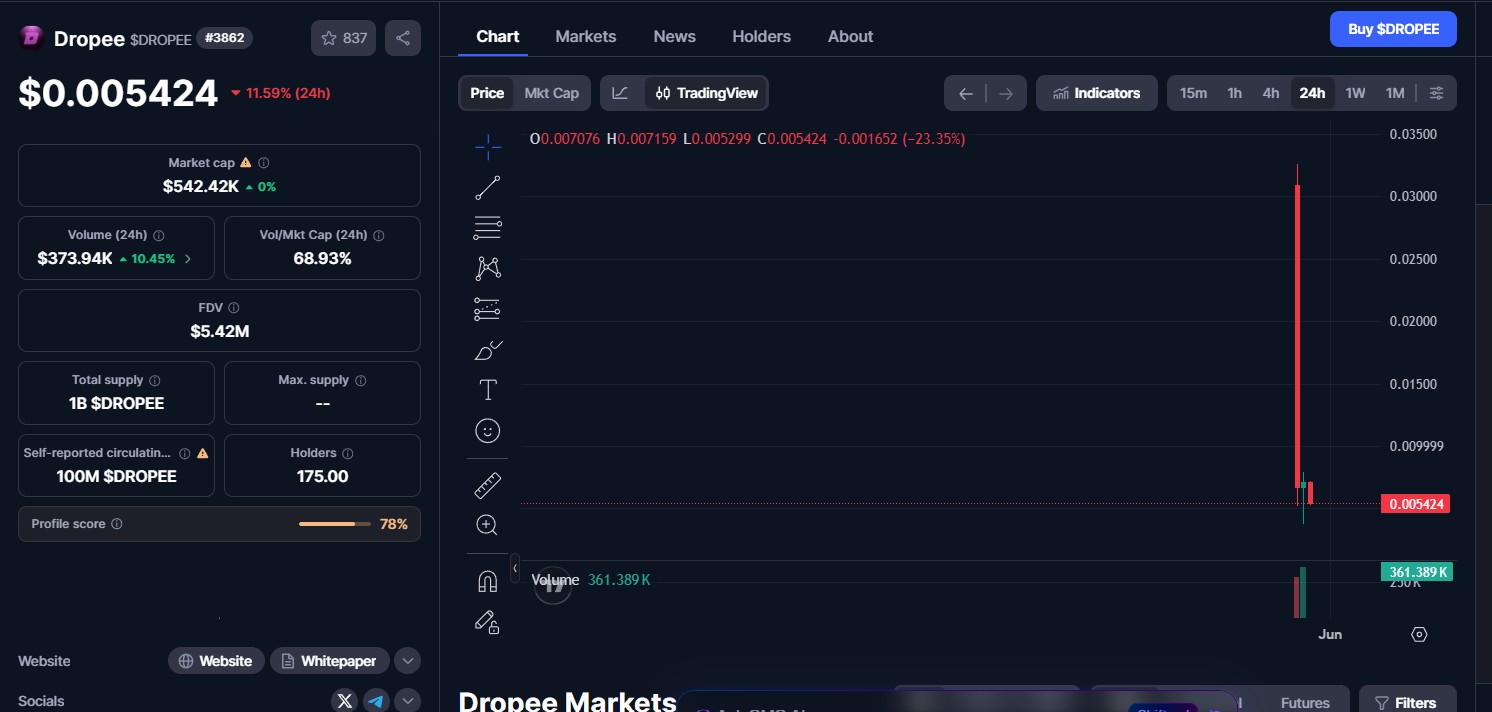Redo the chart action
The width and height of the screenshot is (1492, 712).
click(x=1006, y=93)
